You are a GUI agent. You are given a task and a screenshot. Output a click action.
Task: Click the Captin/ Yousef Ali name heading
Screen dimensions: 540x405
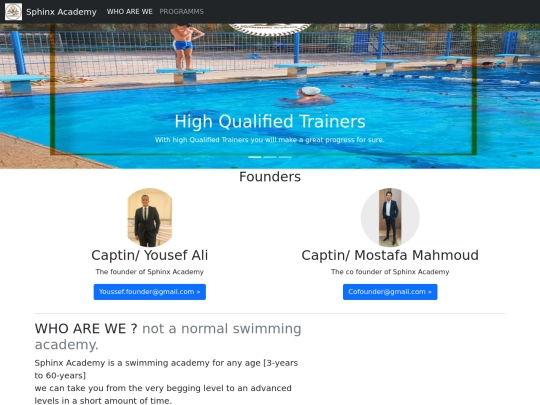pos(150,255)
